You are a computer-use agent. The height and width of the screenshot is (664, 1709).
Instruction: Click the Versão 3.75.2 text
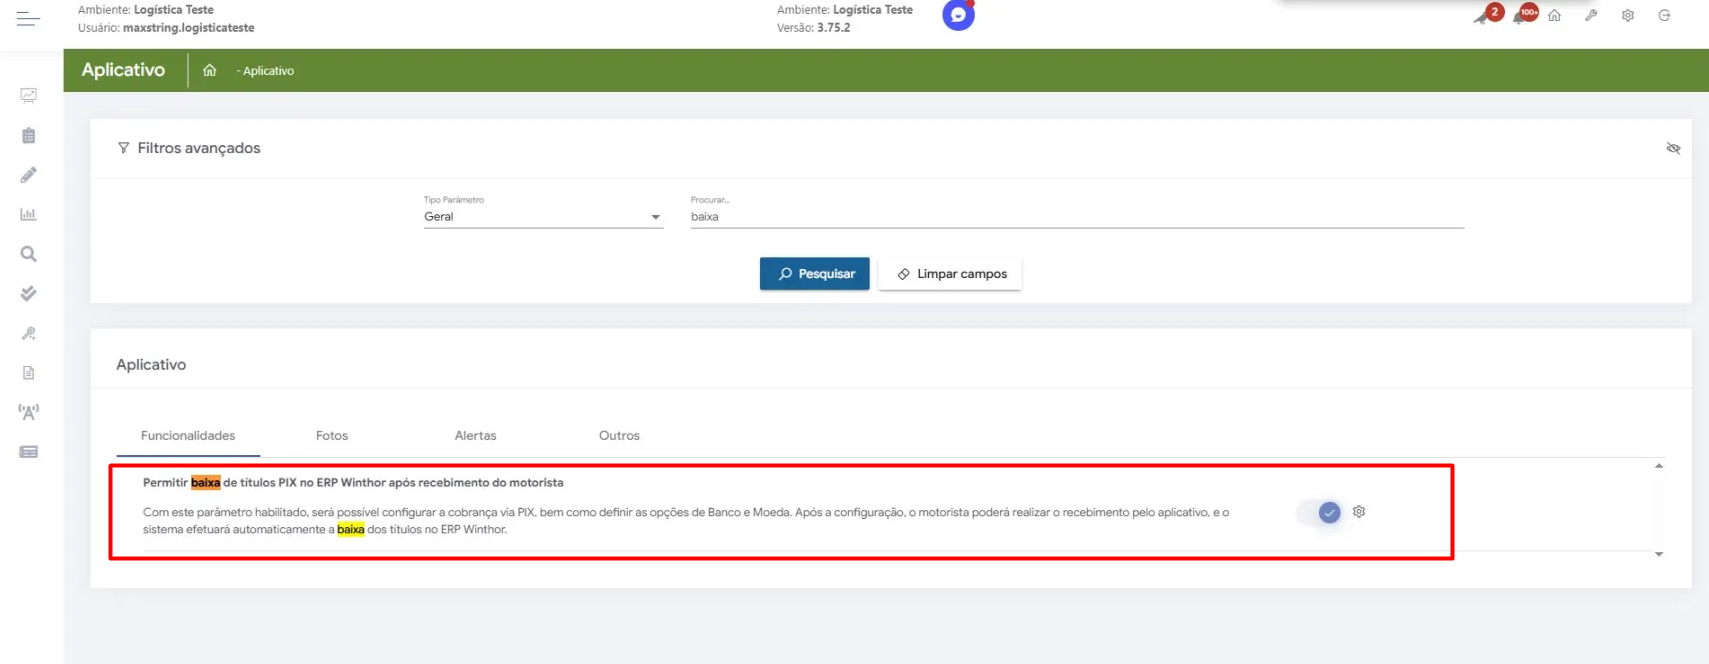click(813, 28)
